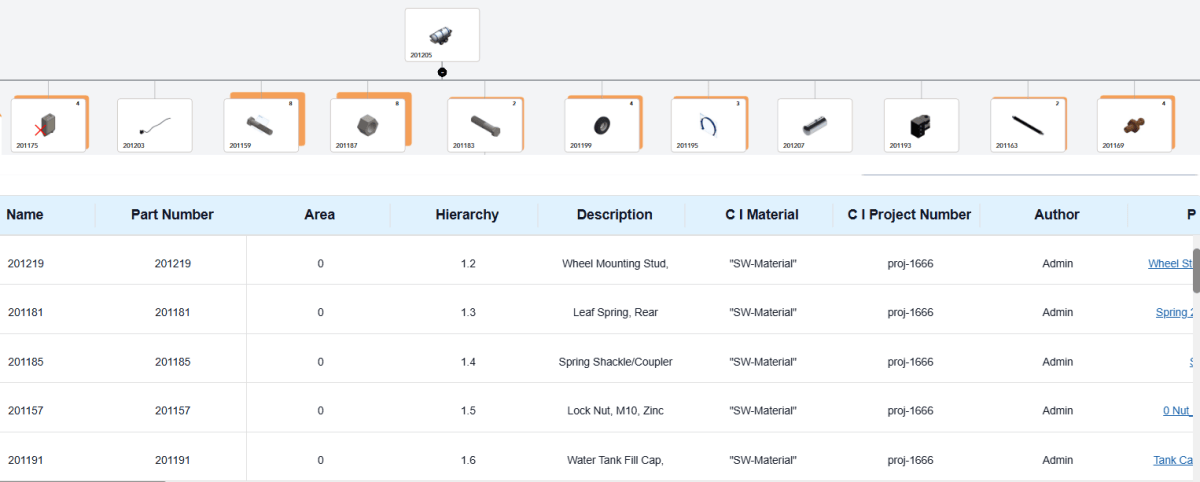Viewport: 1200px width, 482px height.
Task: Select the 201199 wheel part node
Action: point(602,125)
